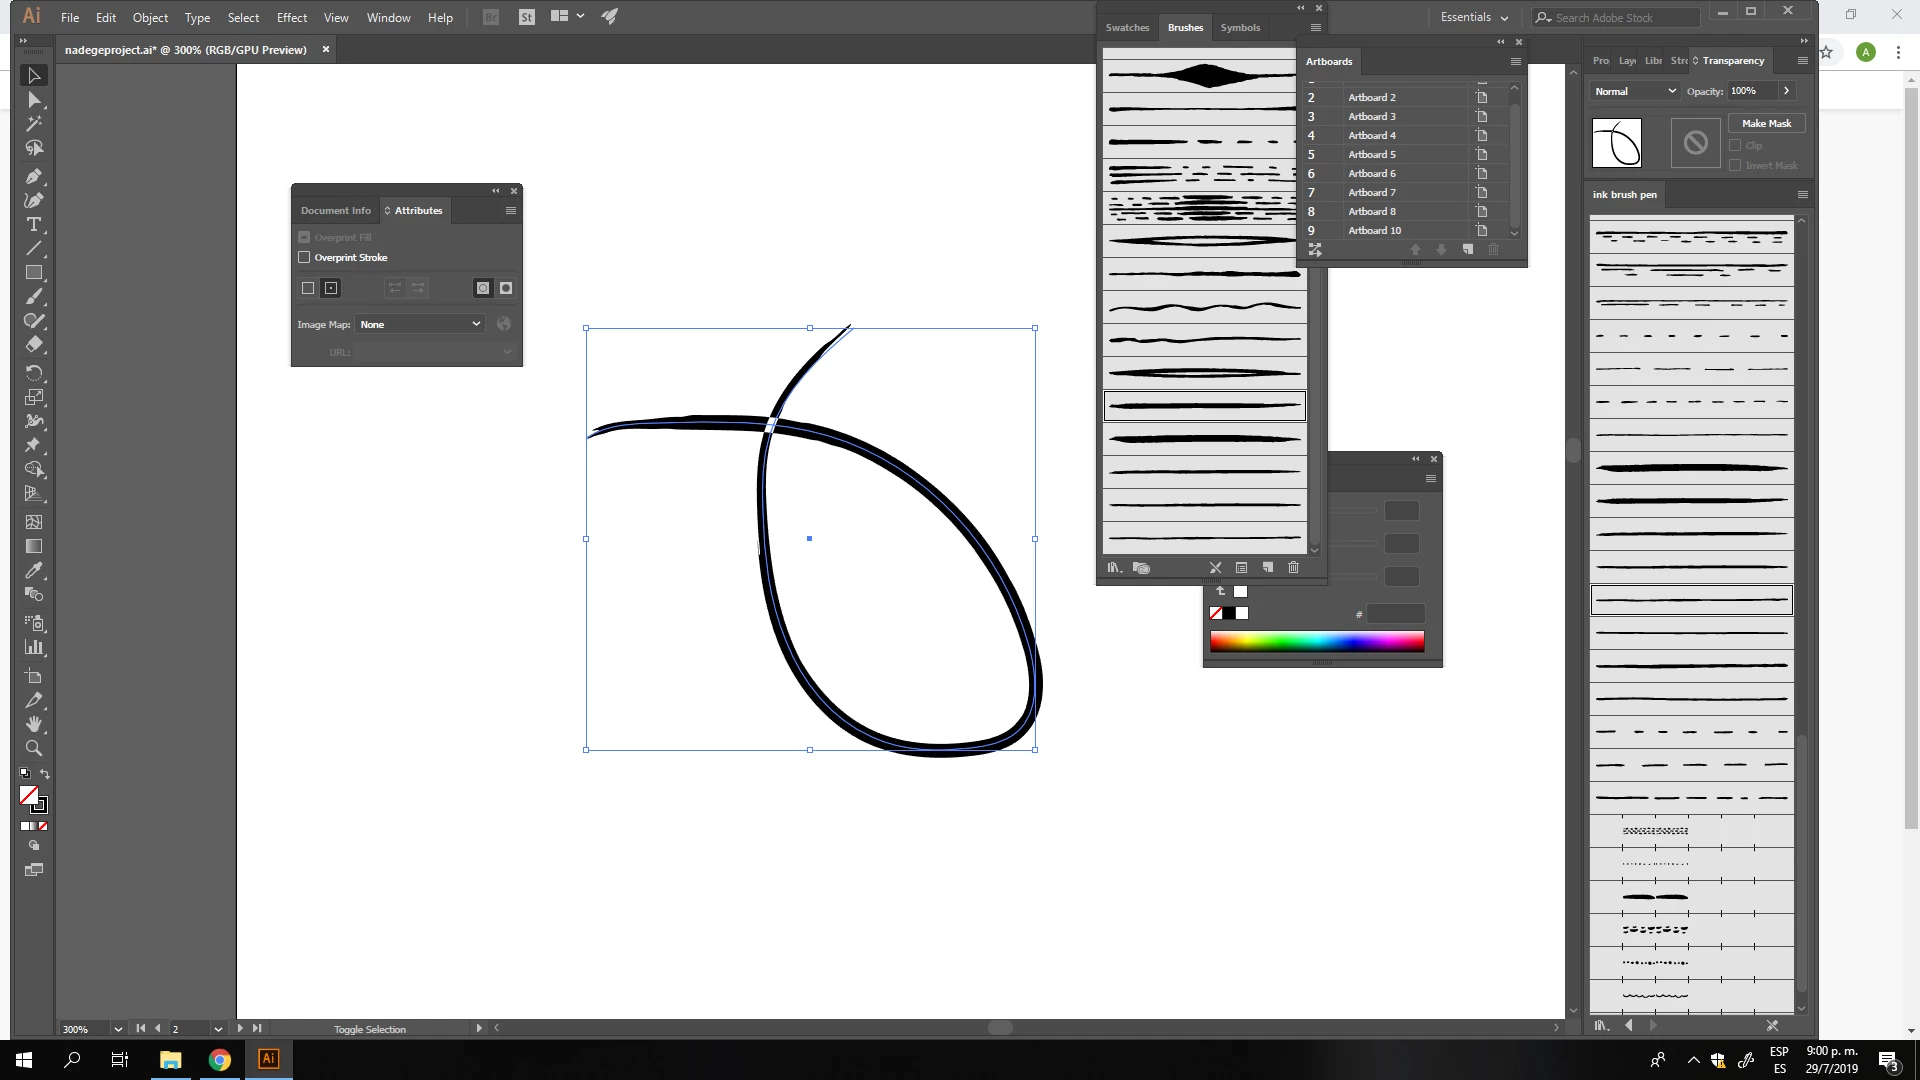Select the Magic Wand tool
1920x1080 pixels.
33,124
